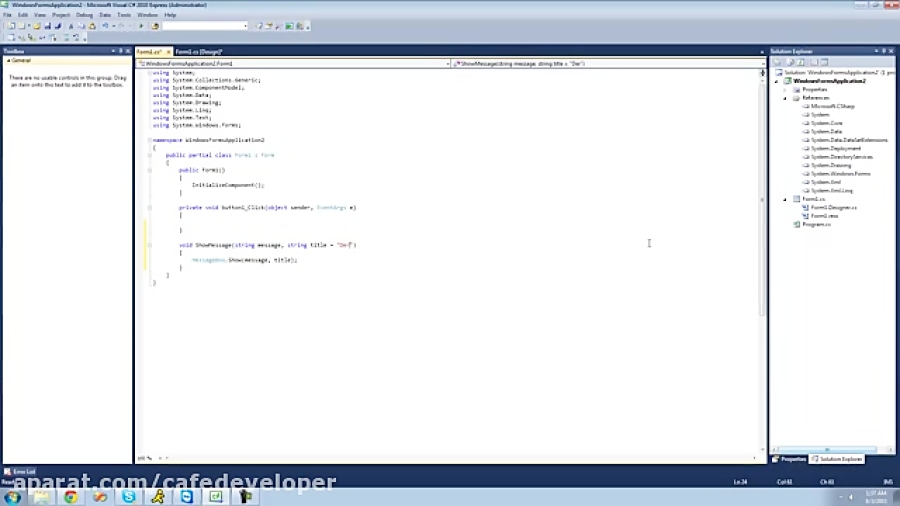This screenshot has width=900, height=506.
Task: Open the Solution Explorer Properties icon
Action: click(778, 62)
